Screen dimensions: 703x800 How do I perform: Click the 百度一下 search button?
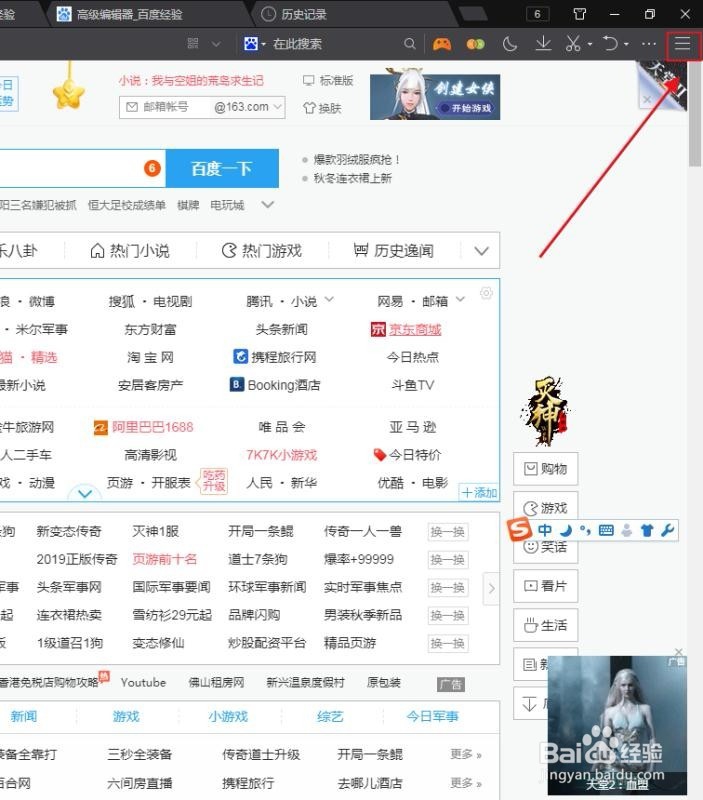tap(222, 168)
